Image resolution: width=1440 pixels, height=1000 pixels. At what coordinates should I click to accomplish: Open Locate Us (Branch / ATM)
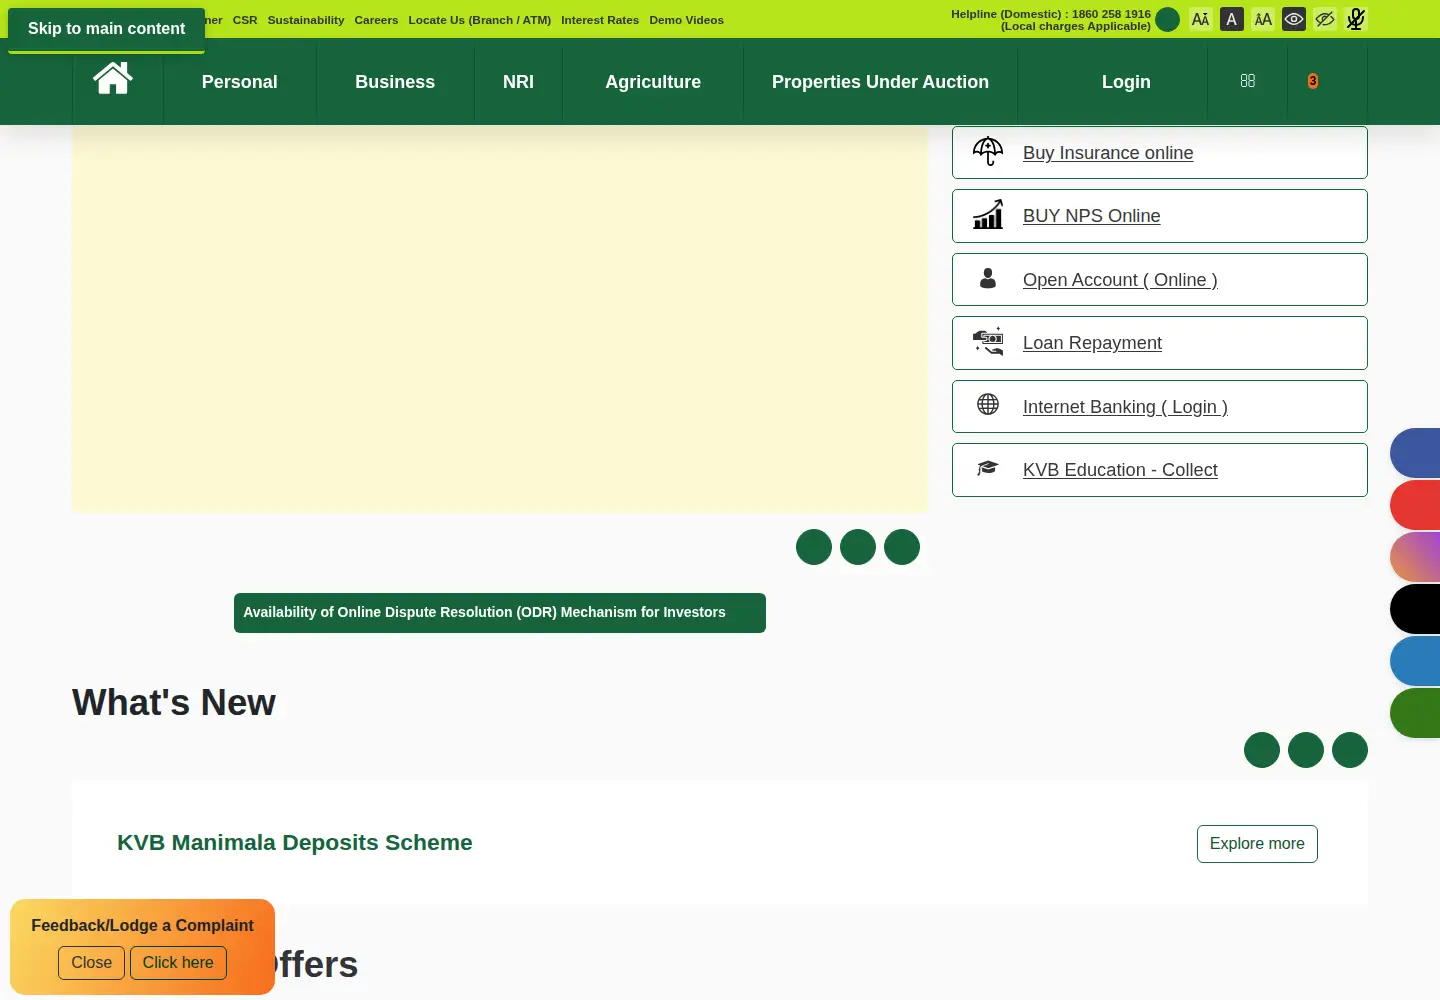point(480,20)
